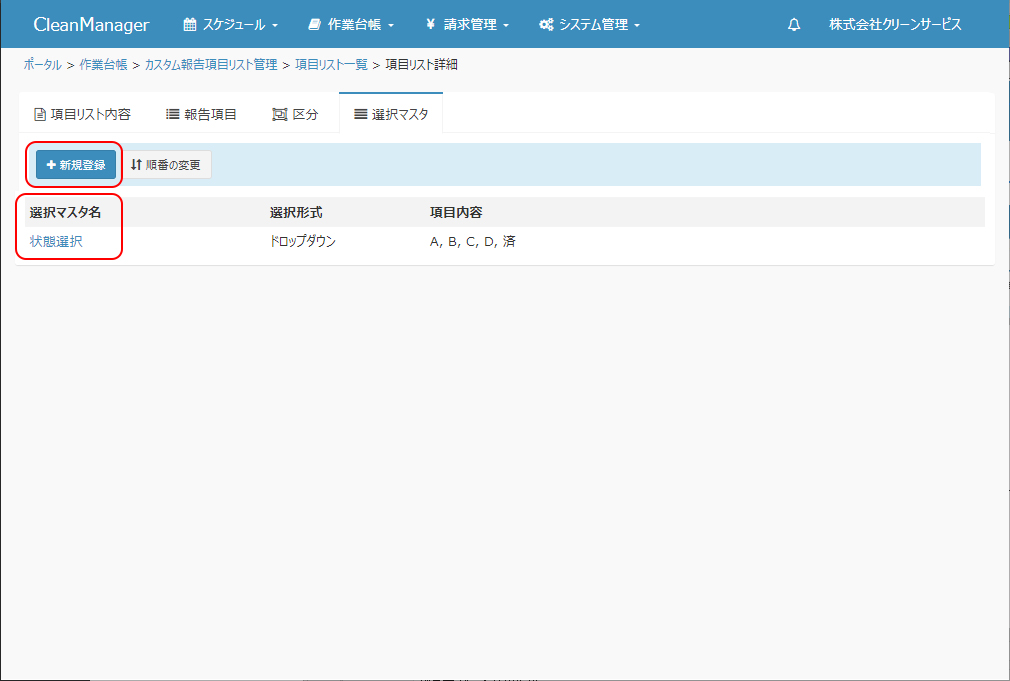Click the group icon on 区分 tab
The width and height of the screenshot is (1010, 681).
click(x=280, y=115)
